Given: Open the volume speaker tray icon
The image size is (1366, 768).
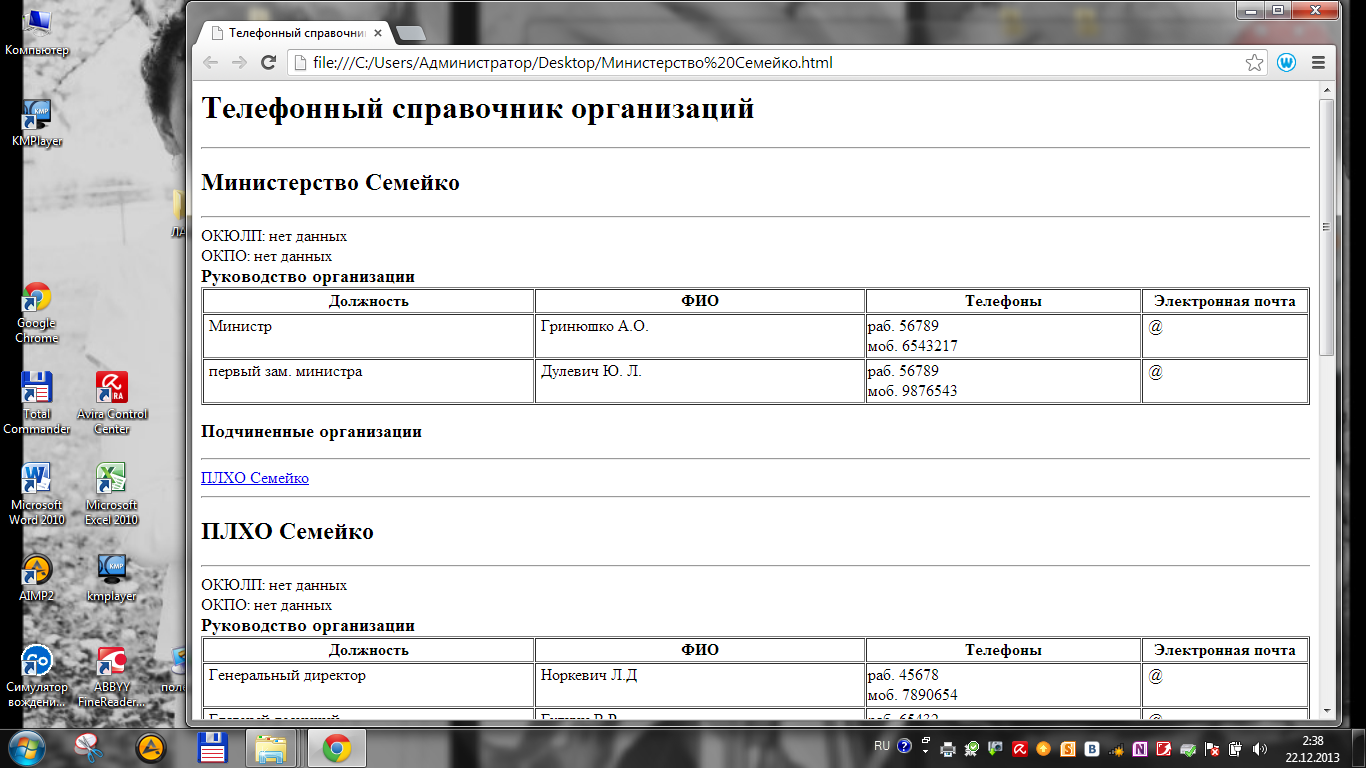Looking at the screenshot, I should (x=1260, y=749).
